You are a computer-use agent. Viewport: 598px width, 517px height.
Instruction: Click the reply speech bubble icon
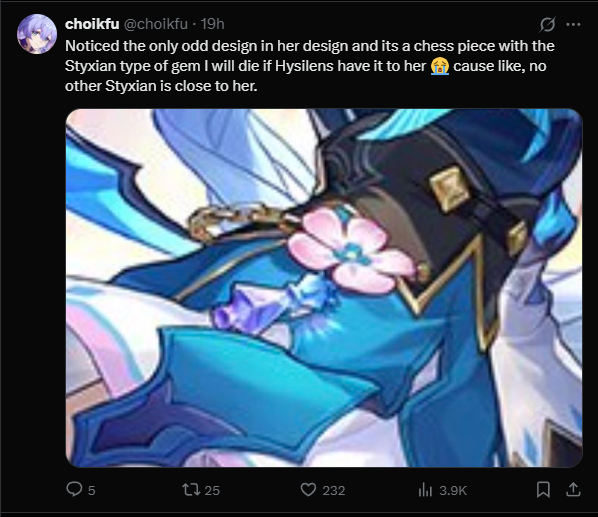tap(74, 489)
